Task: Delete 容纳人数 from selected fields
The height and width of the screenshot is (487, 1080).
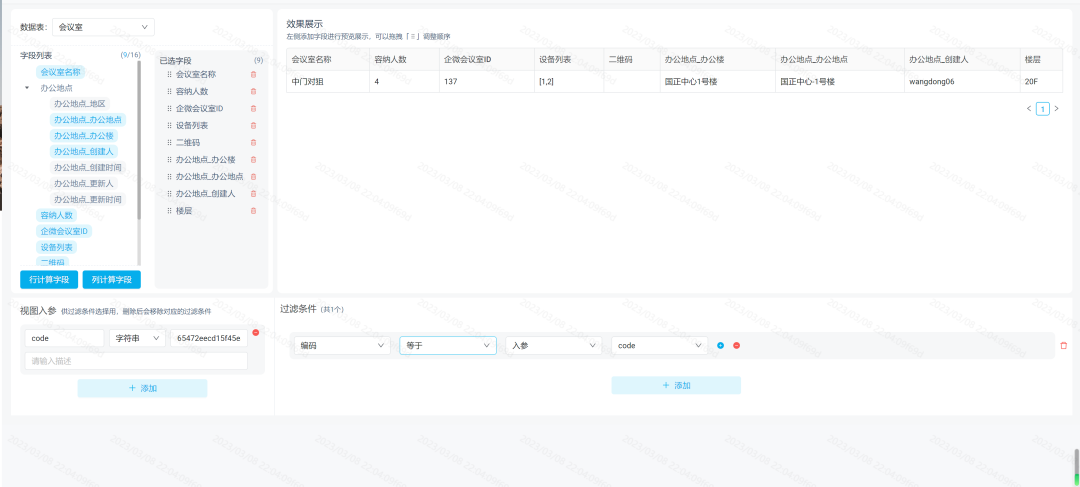Action: [x=253, y=92]
